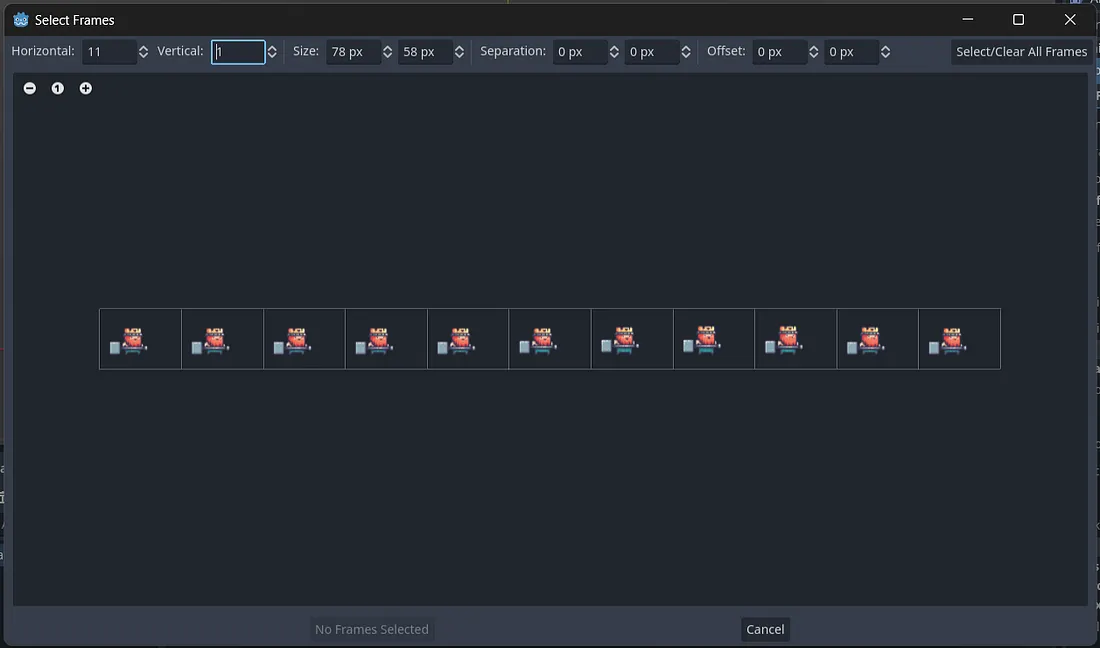Viewport: 1100px width, 648px height.
Task: Click Select/Clear All Frames button
Action: point(1021,52)
